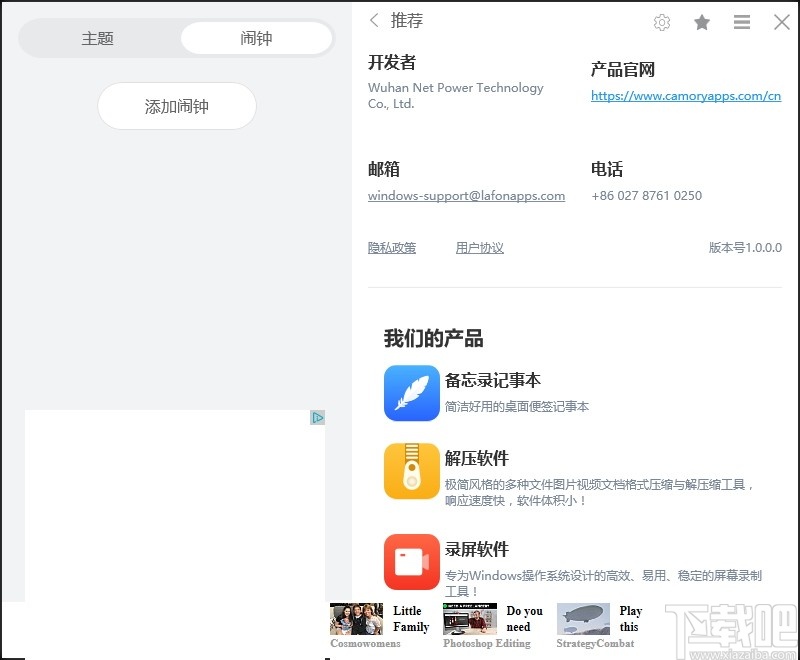The image size is (800, 660).
Task: Switch to the 闹钟 tab
Action: tap(256, 38)
